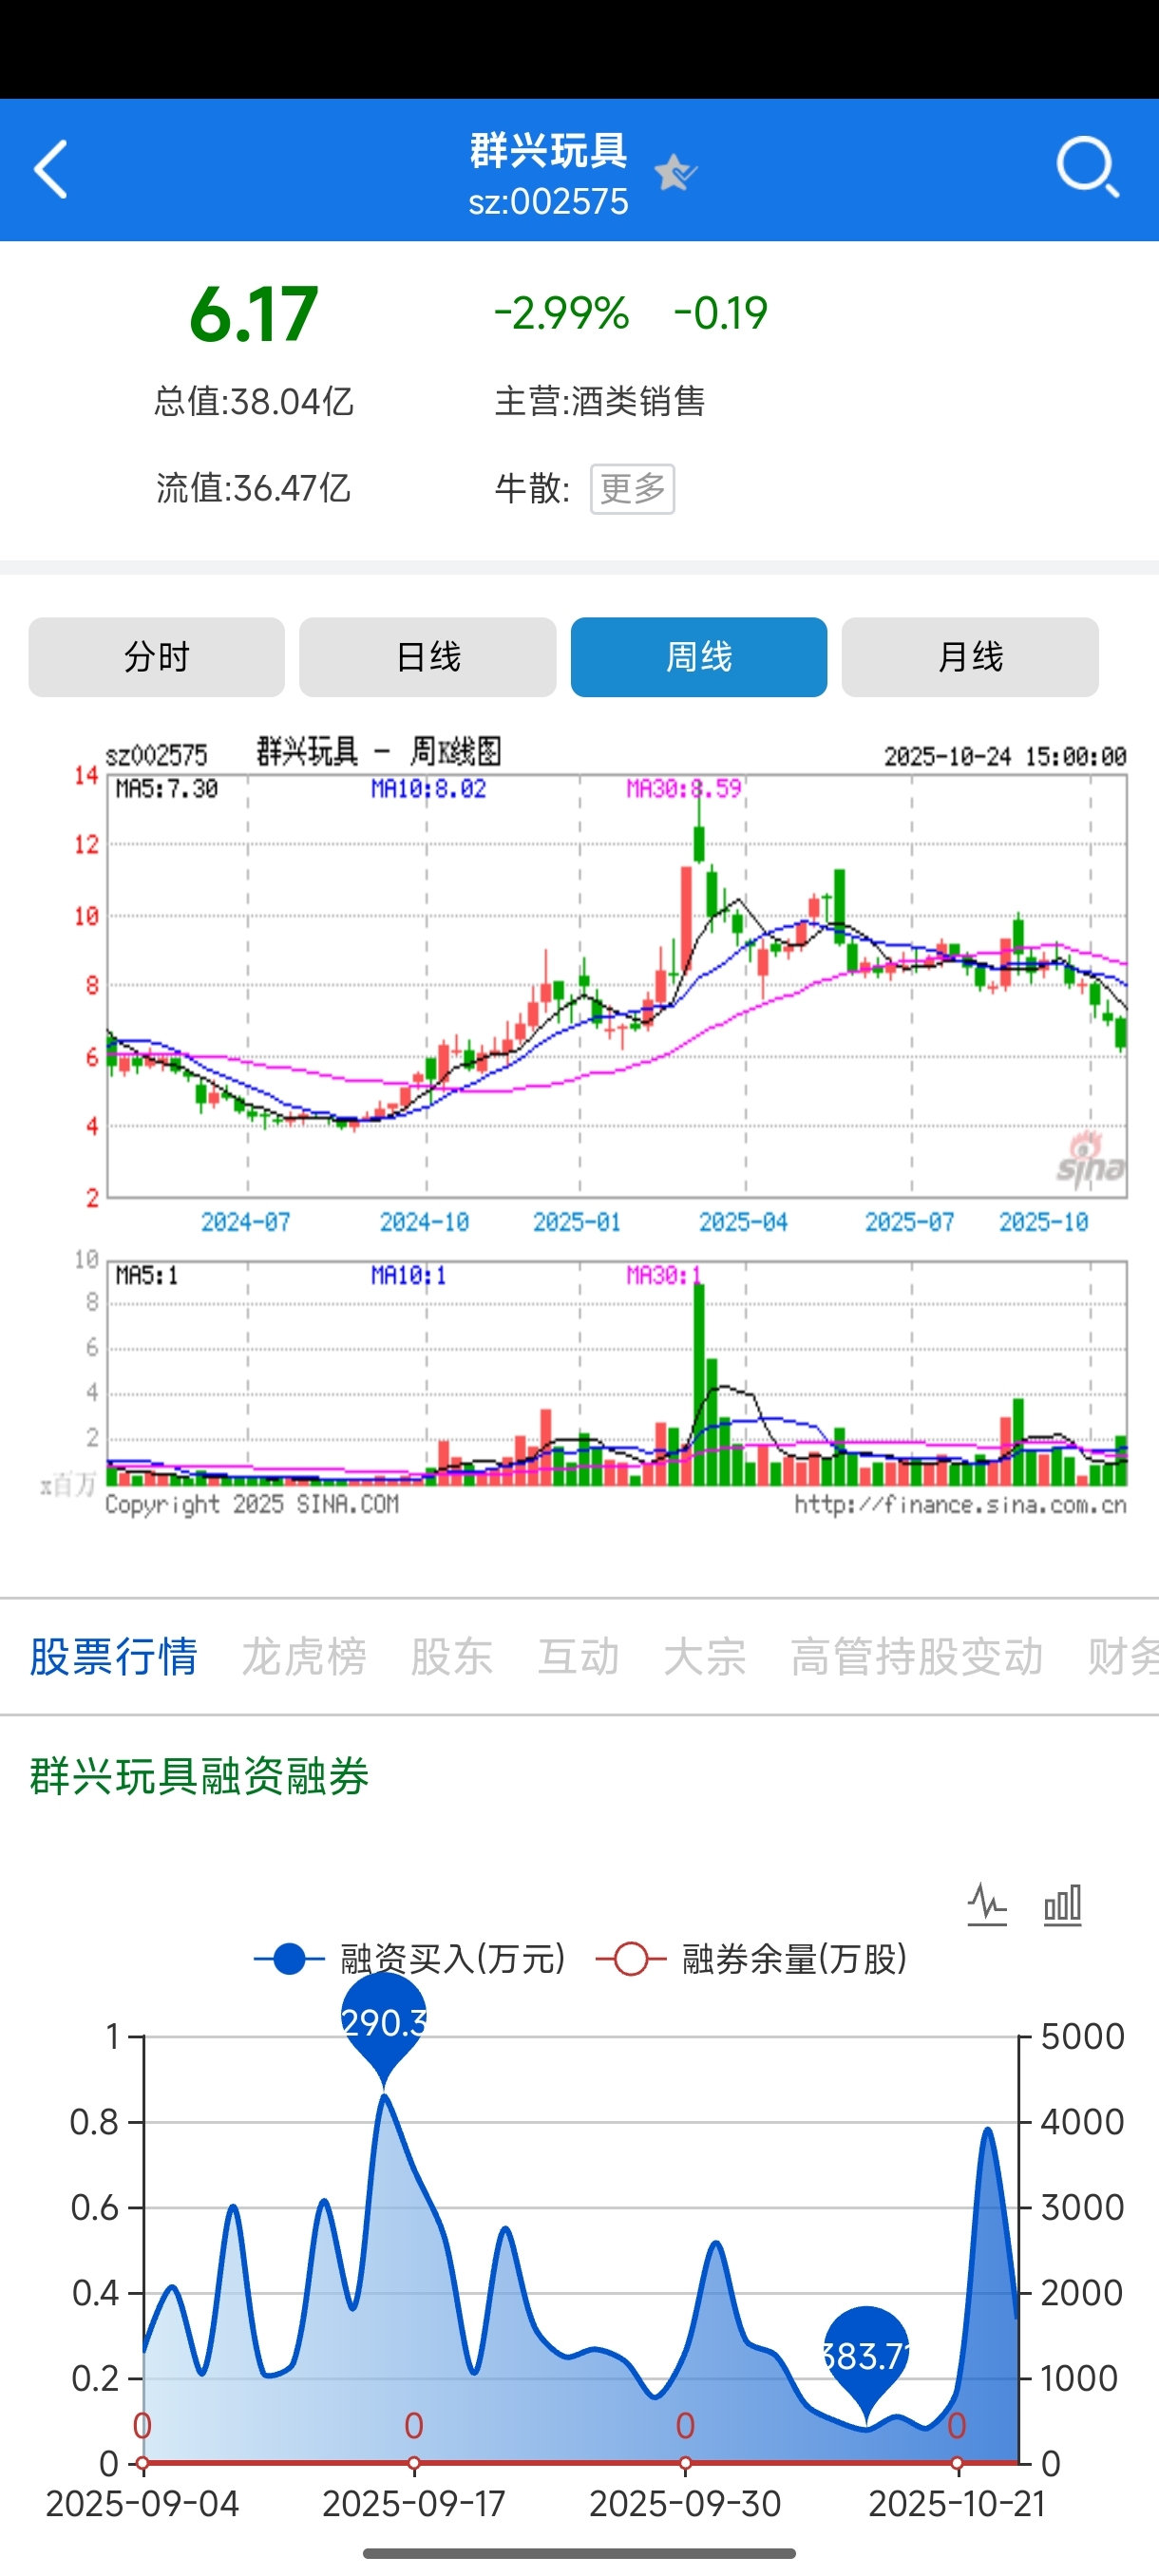Open the search magnifier icon
Screen dimensions: 1159x2576
pyautogui.click(x=1088, y=167)
